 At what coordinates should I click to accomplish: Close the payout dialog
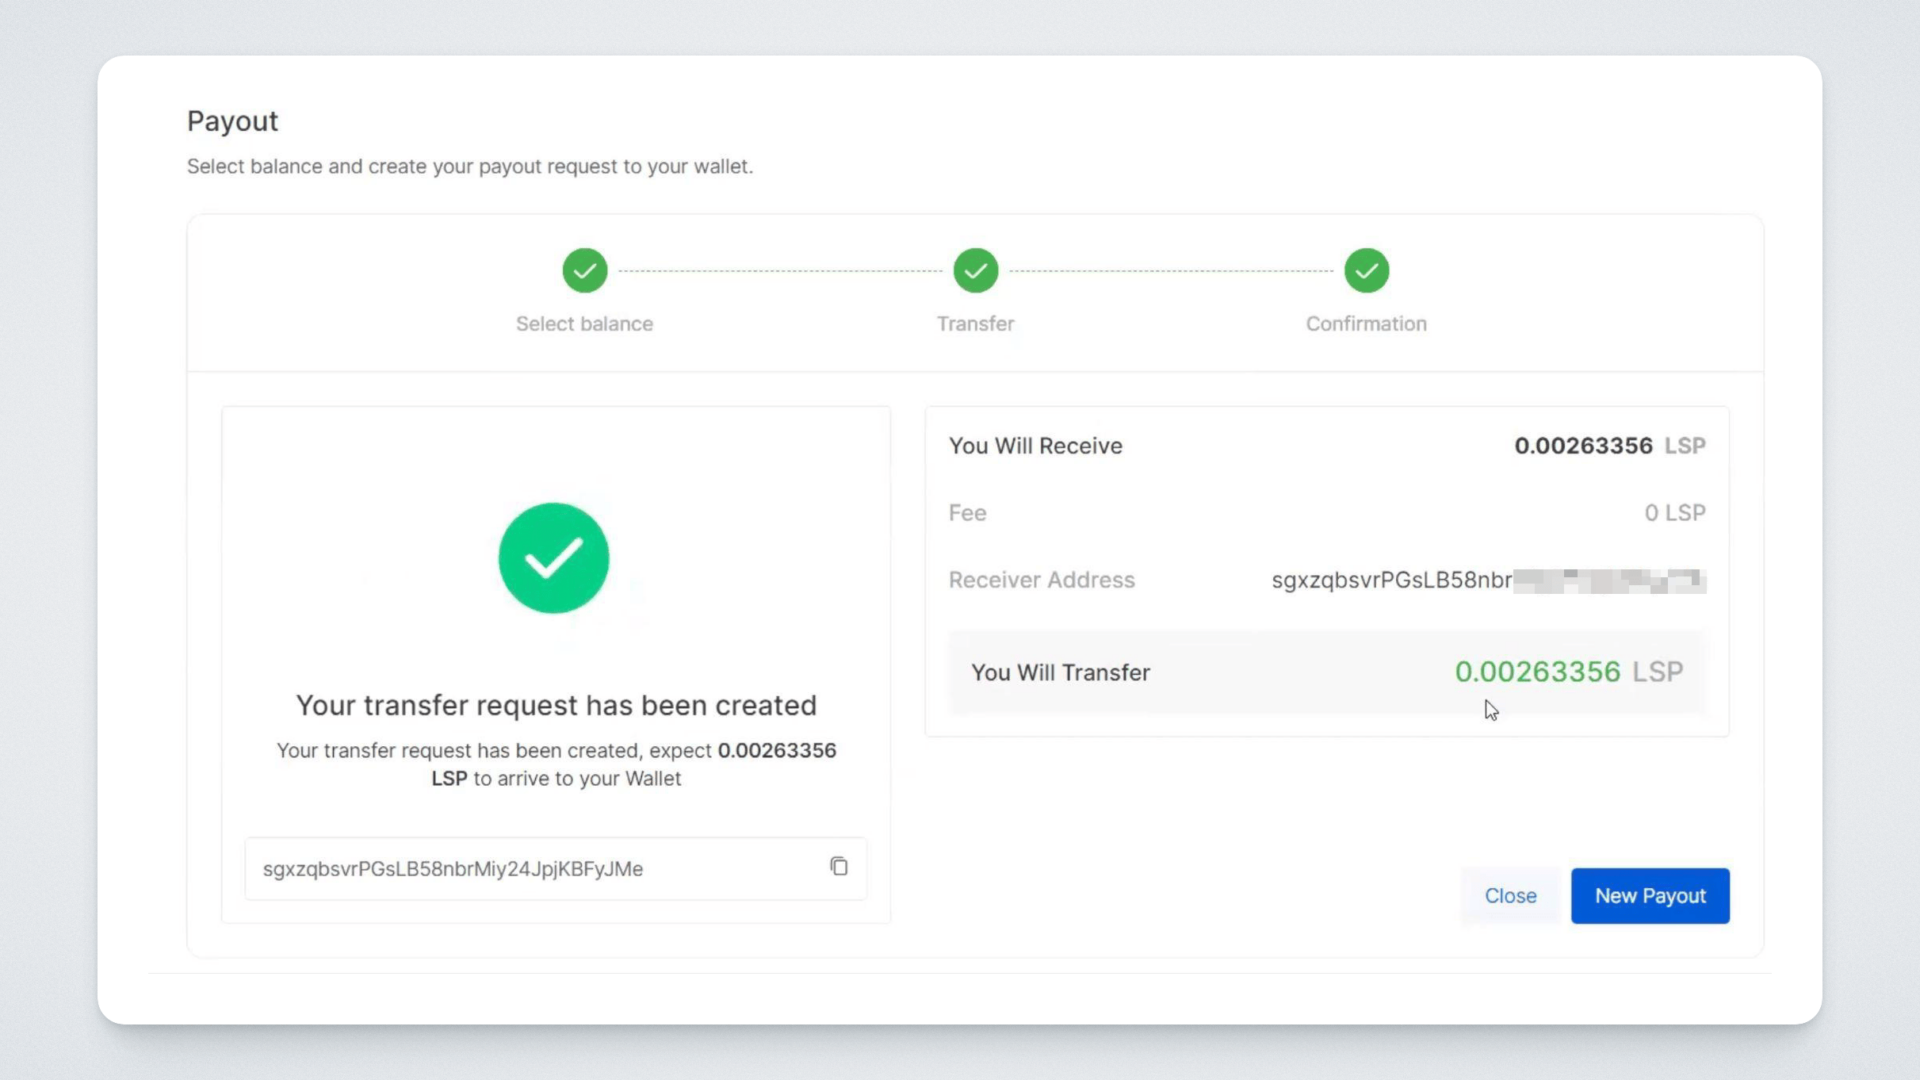click(x=1510, y=896)
